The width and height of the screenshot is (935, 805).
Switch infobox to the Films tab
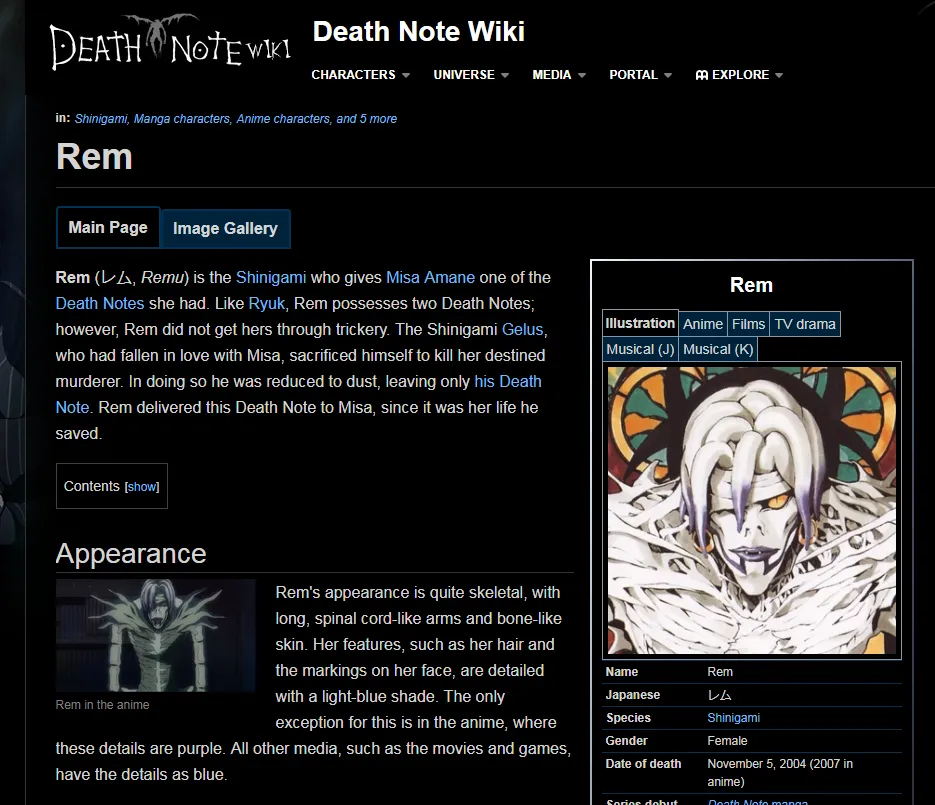click(x=748, y=324)
